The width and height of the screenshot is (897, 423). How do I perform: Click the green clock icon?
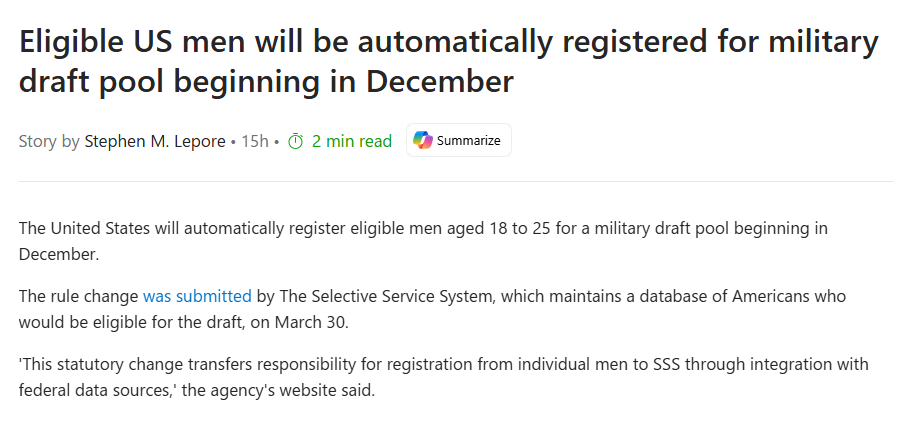click(x=295, y=142)
